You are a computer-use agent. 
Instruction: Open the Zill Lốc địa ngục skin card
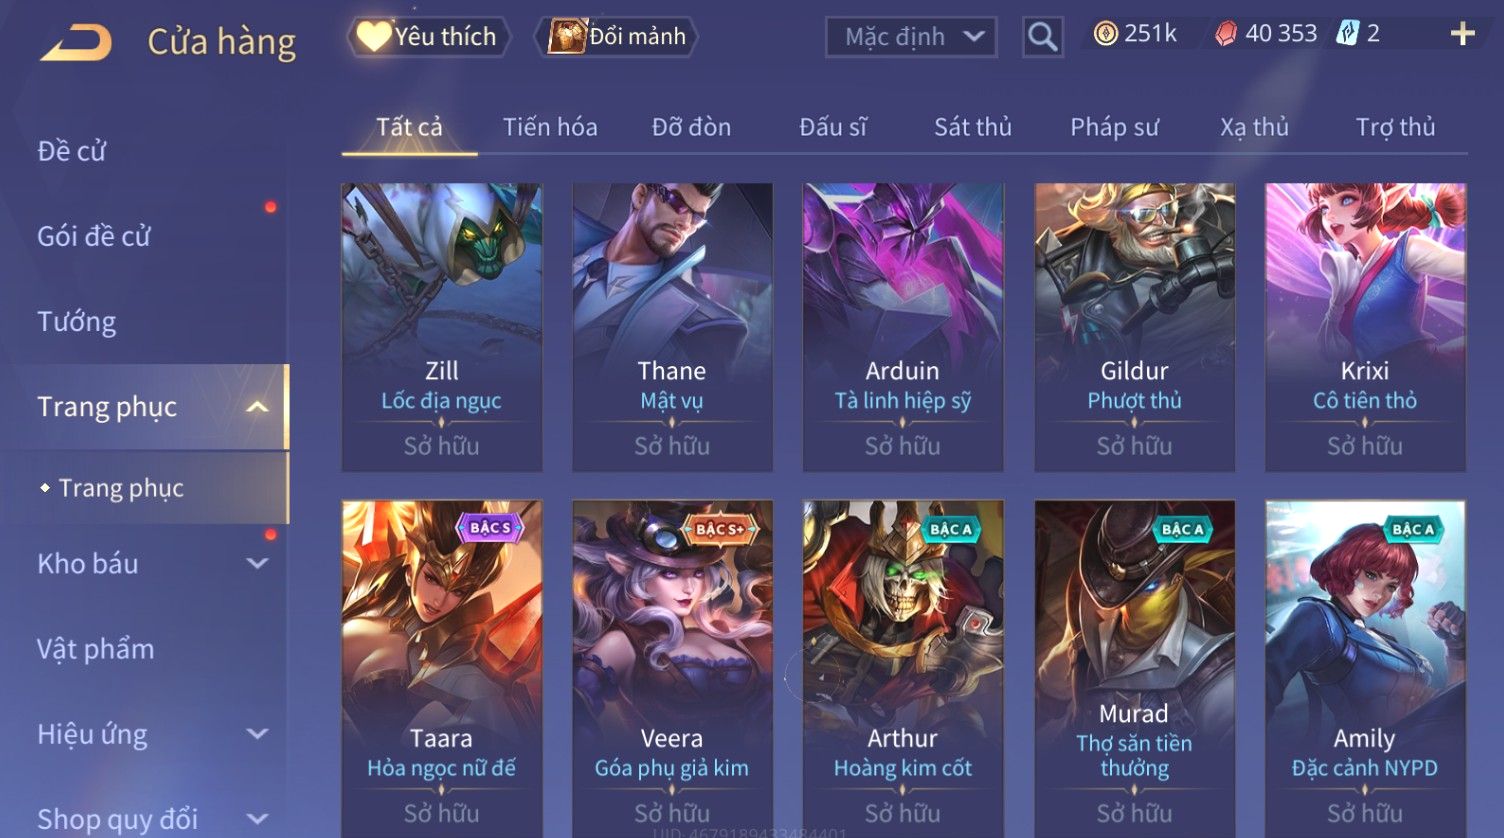[x=442, y=327]
